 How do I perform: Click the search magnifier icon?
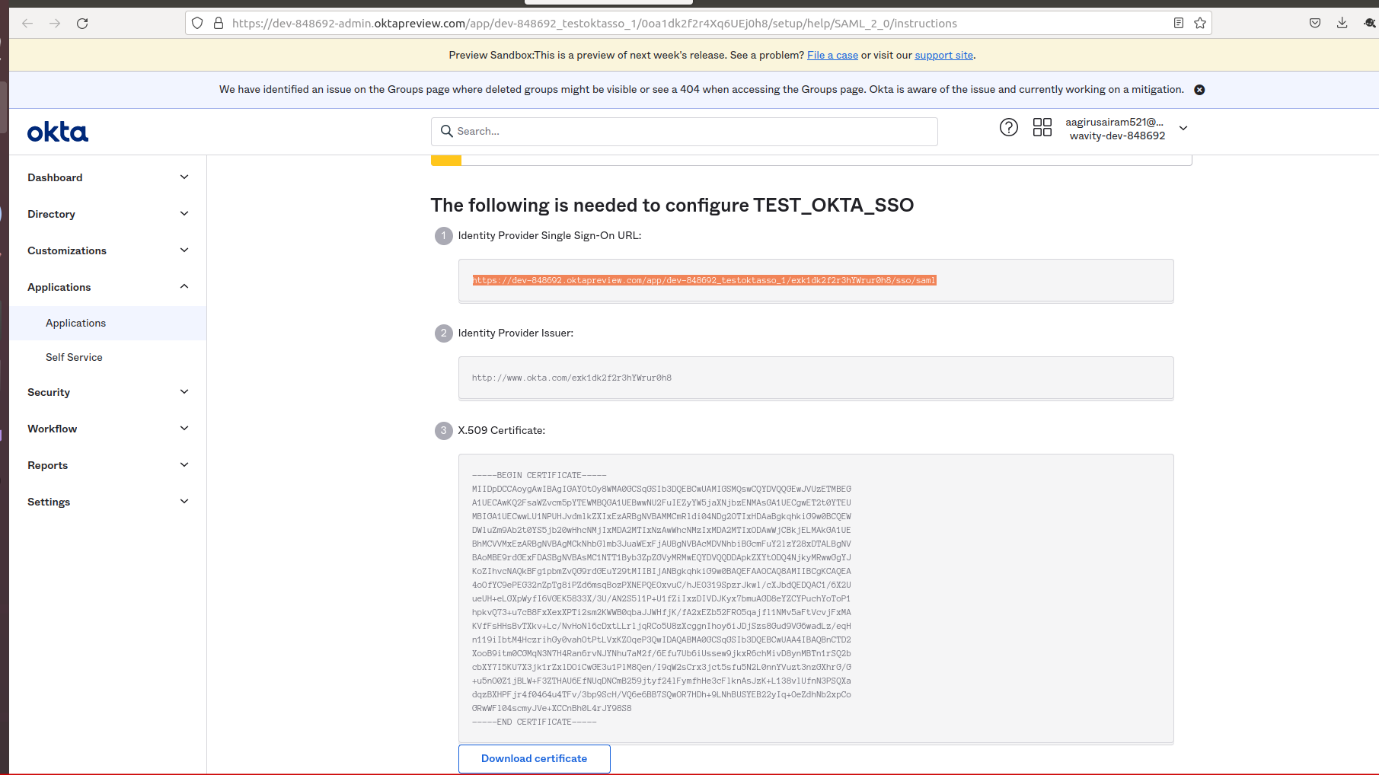coord(446,131)
